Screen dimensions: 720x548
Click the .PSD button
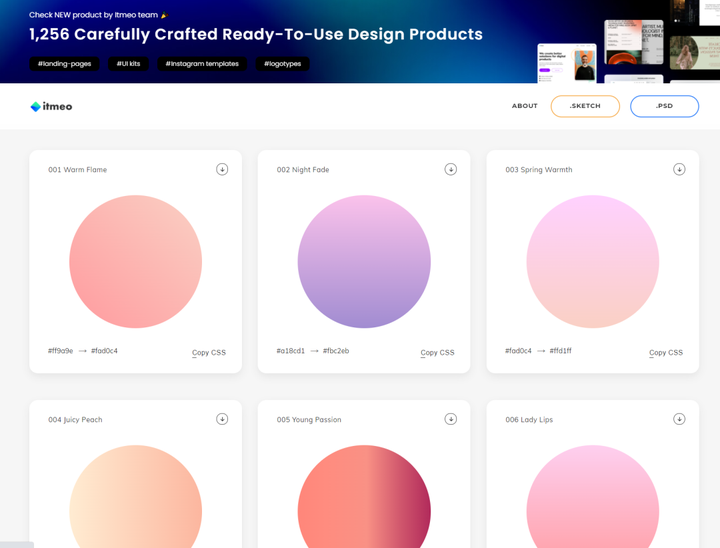664,106
